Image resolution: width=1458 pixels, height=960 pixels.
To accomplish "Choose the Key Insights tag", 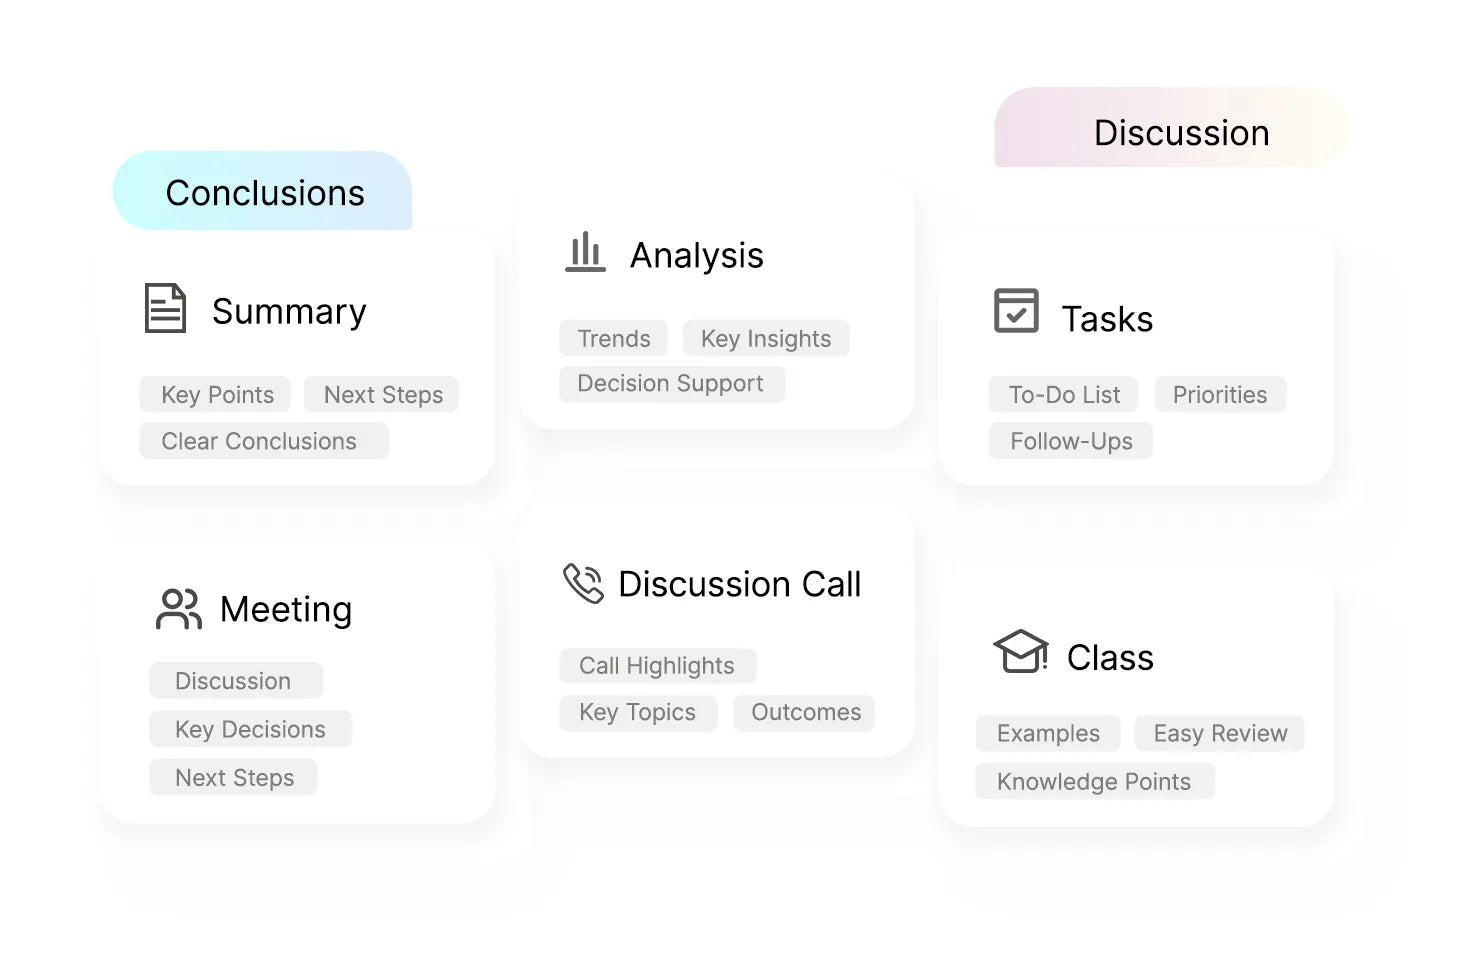I will [766, 339].
